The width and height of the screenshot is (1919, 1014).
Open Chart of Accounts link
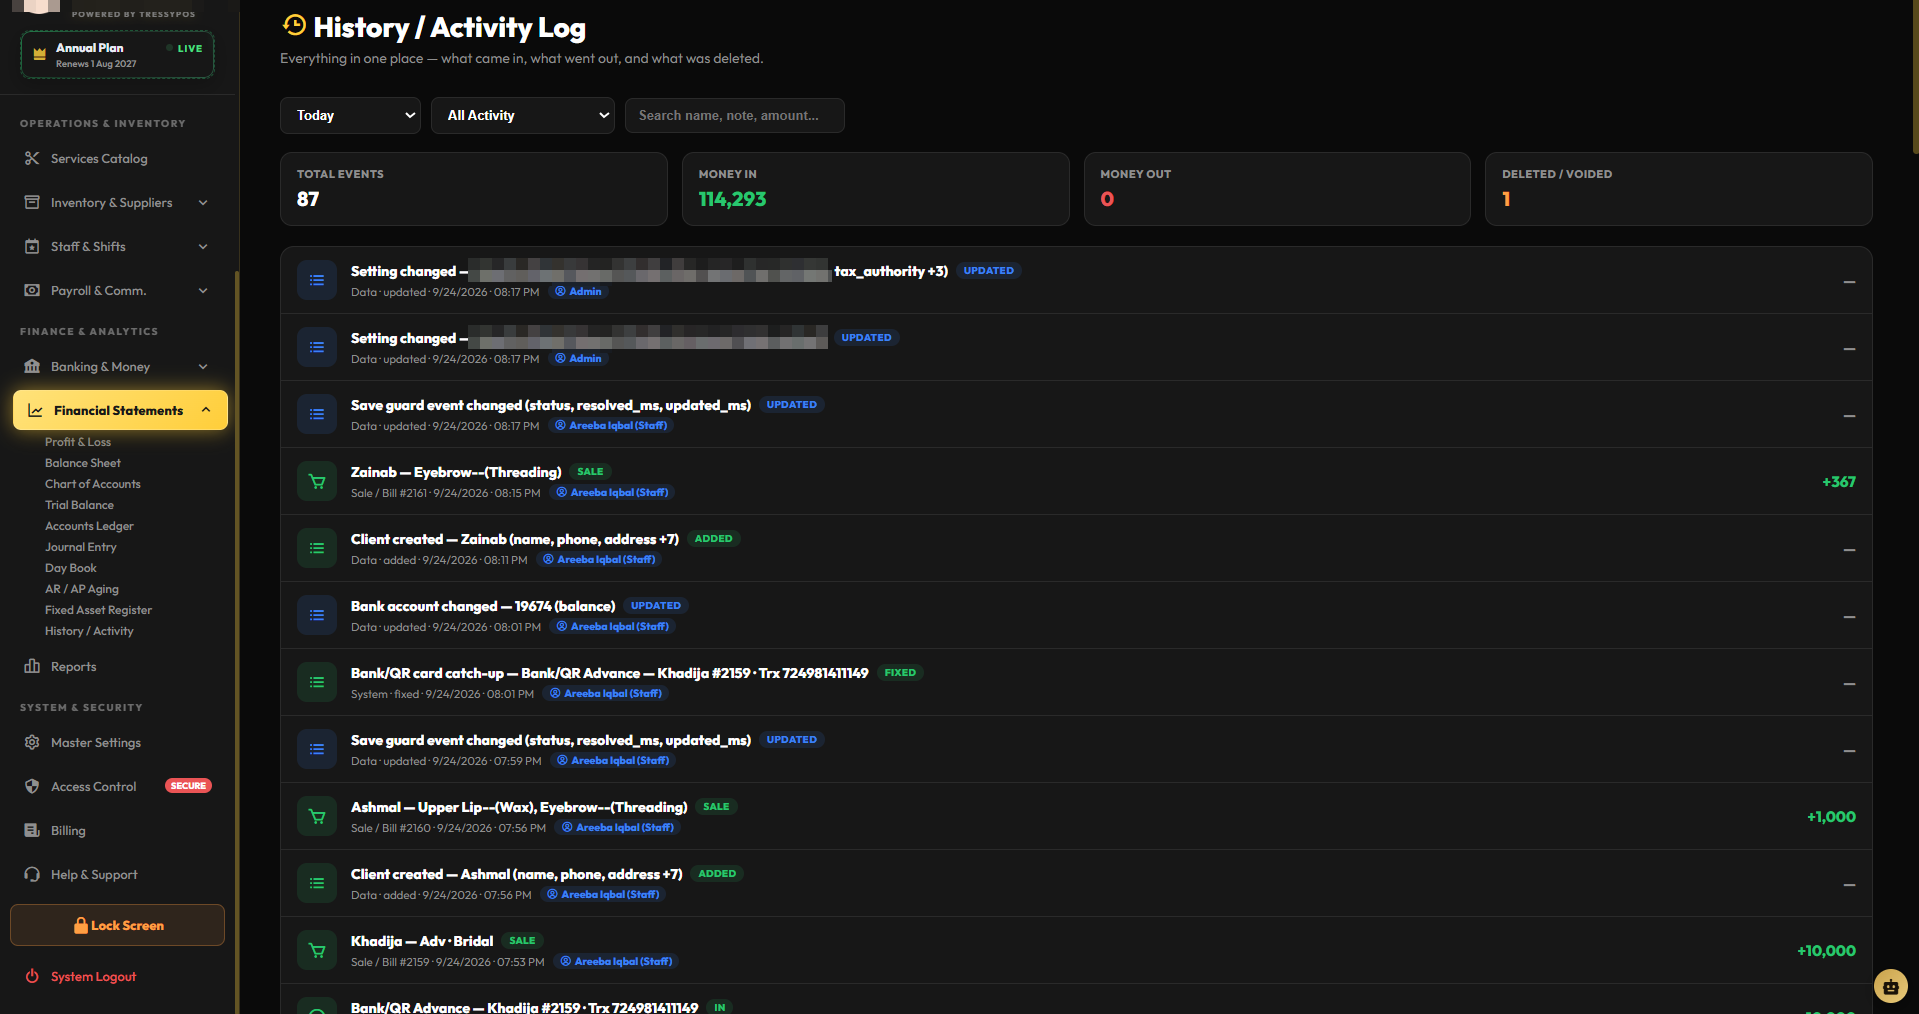93,484
